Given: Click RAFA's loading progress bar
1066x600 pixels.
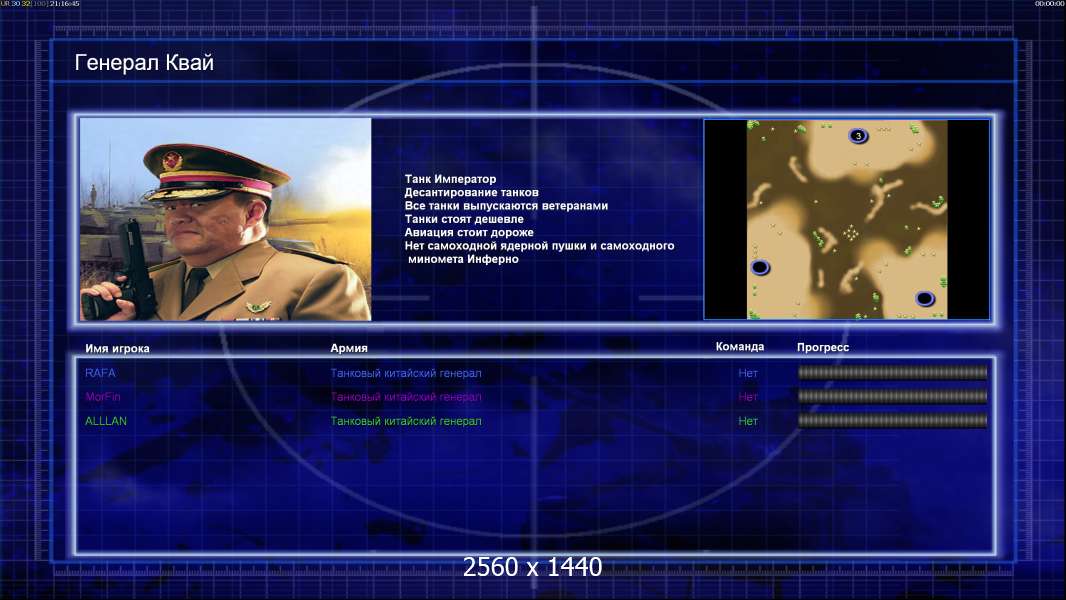Looking at the screenshot, I should [x=893, y=372].
